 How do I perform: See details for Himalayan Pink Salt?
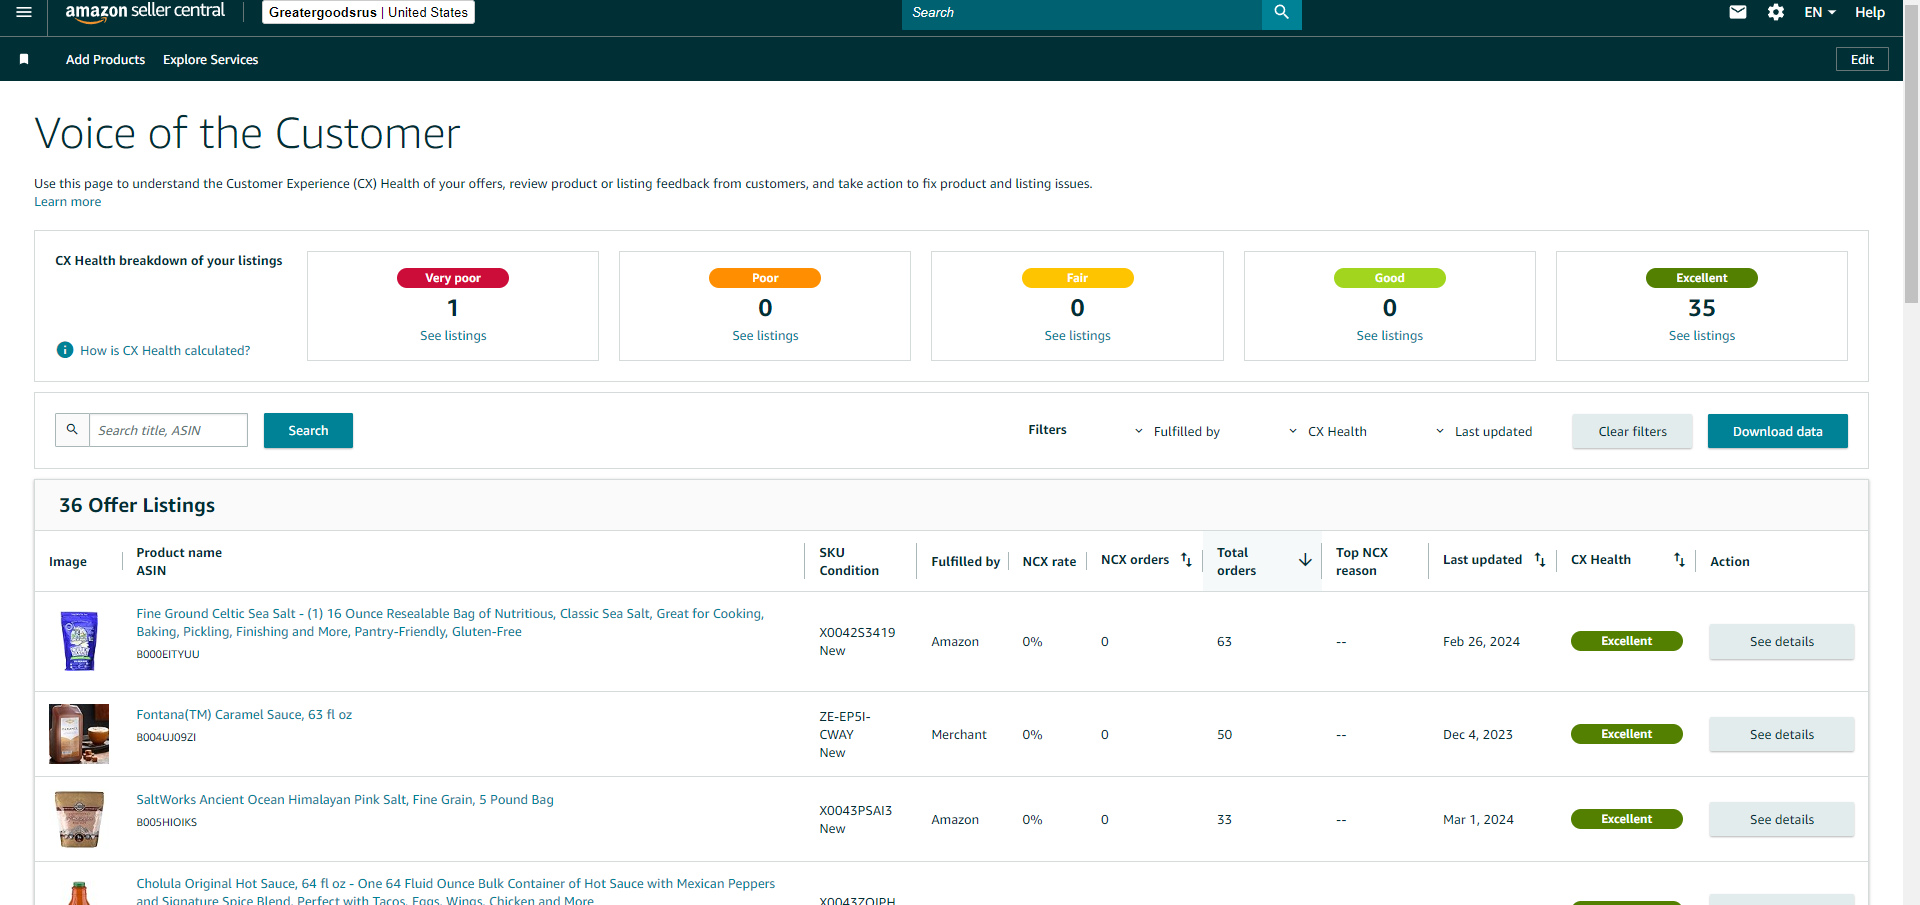pos(1781,819)
